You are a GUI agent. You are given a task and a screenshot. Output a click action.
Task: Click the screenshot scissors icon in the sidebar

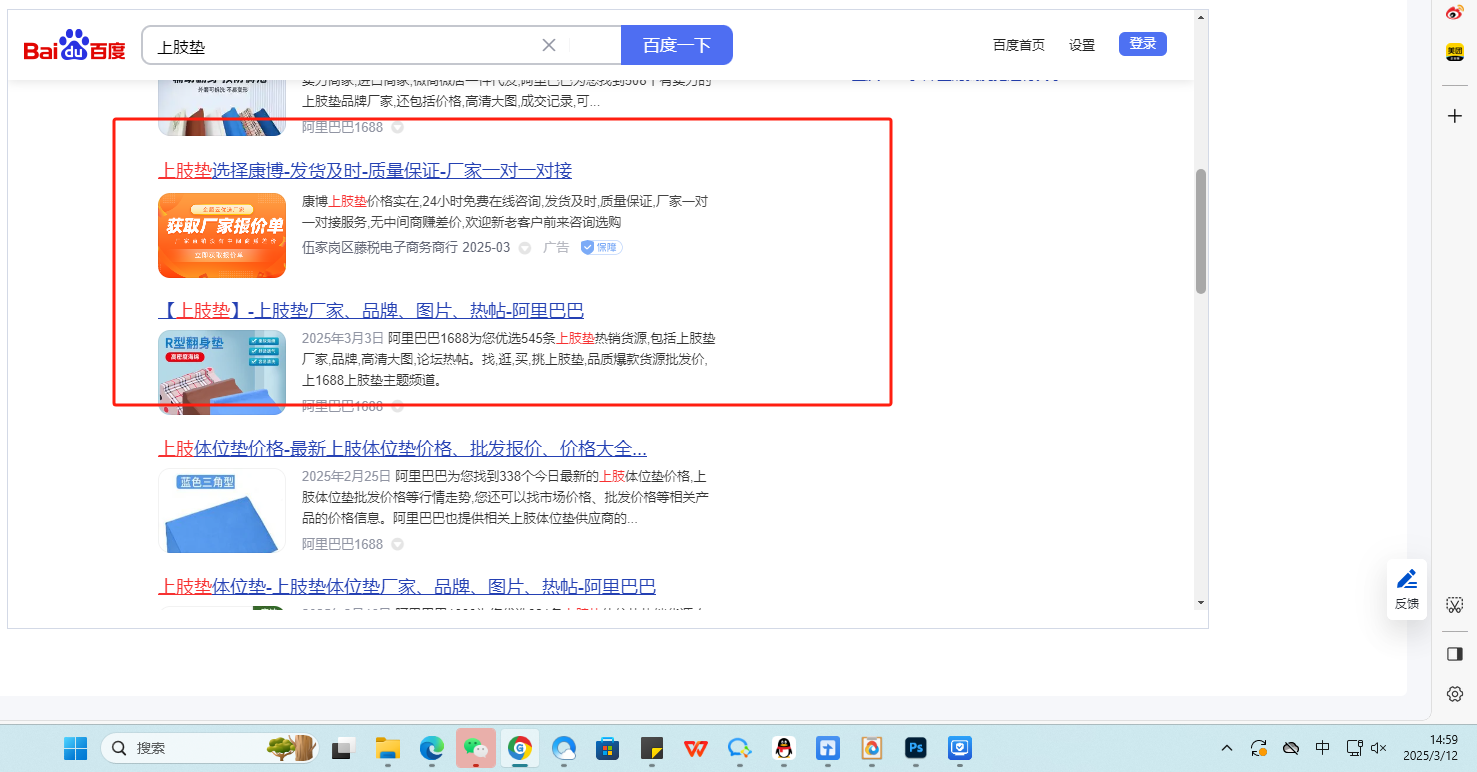point(1455,605)
